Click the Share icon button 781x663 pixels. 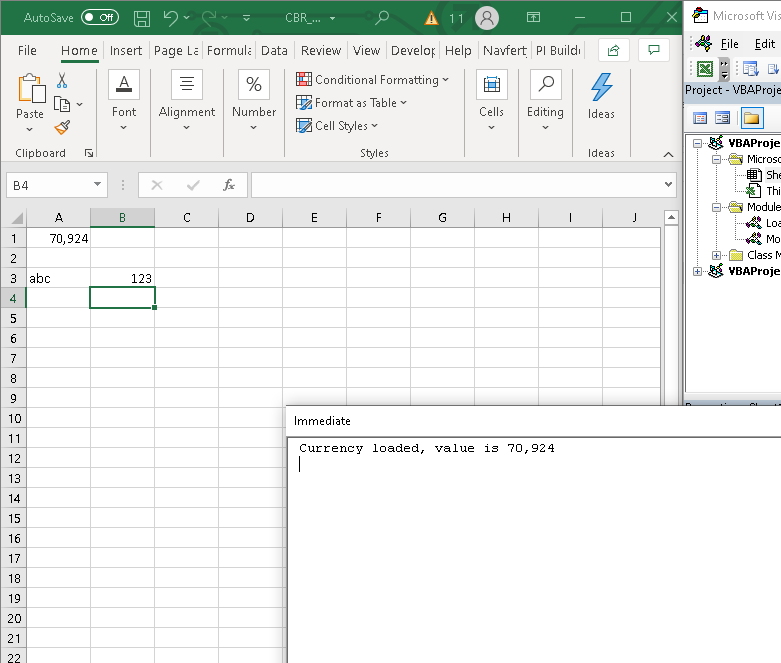coord(613,50)
